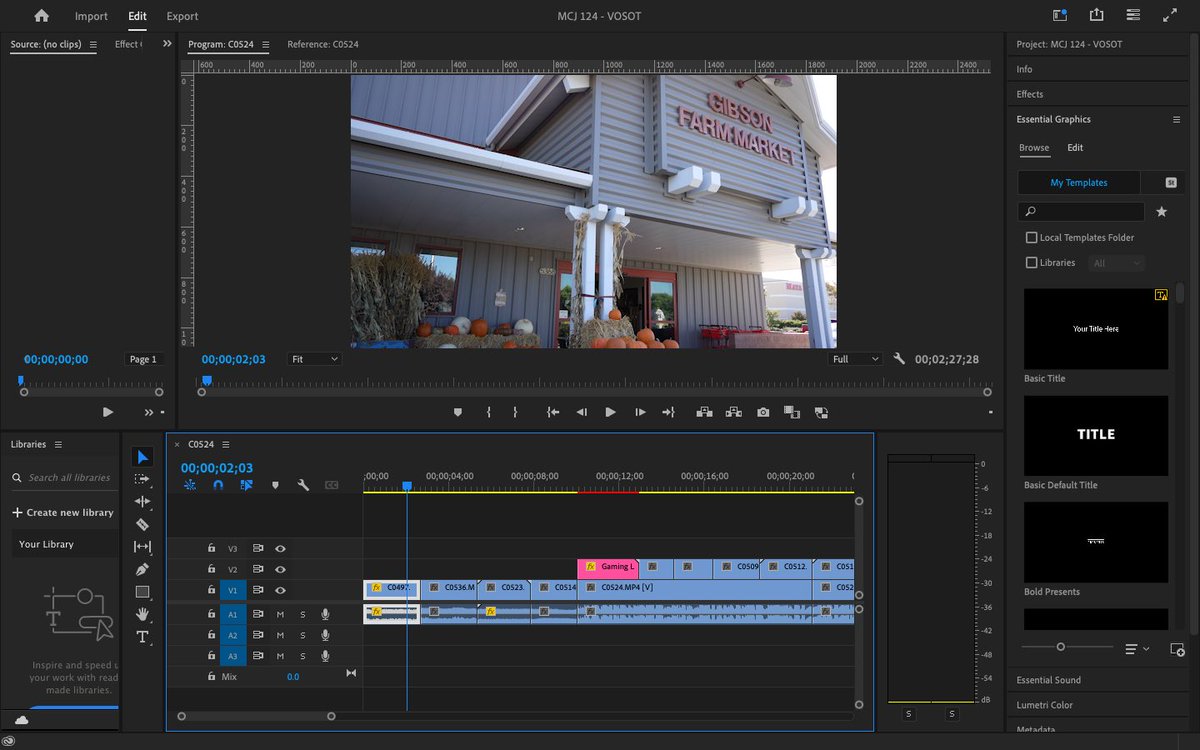Solo track A2

[303, 635]
